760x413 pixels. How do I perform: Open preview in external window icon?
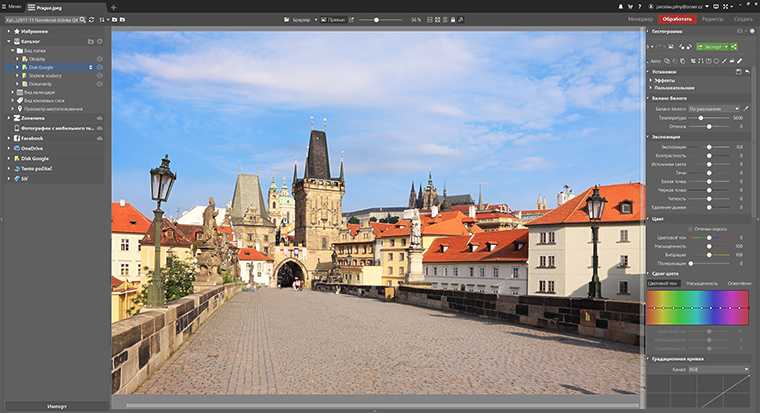tap(351, 19)
